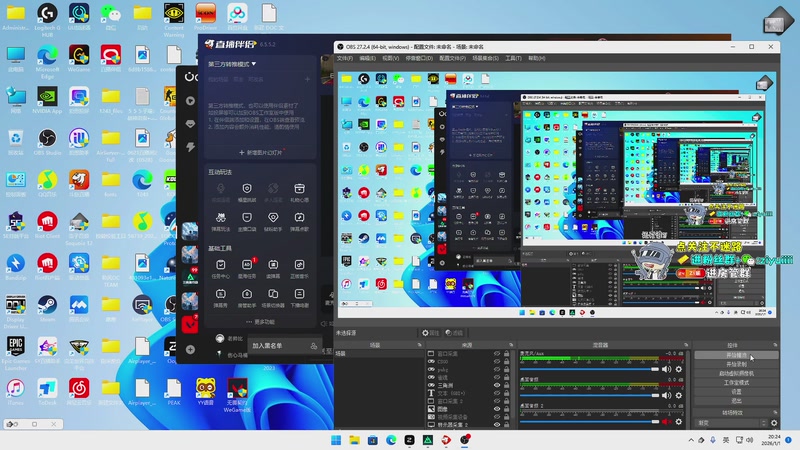Show hidden icons with the tray chevron
800x450 pixels.
coord(691,440)
